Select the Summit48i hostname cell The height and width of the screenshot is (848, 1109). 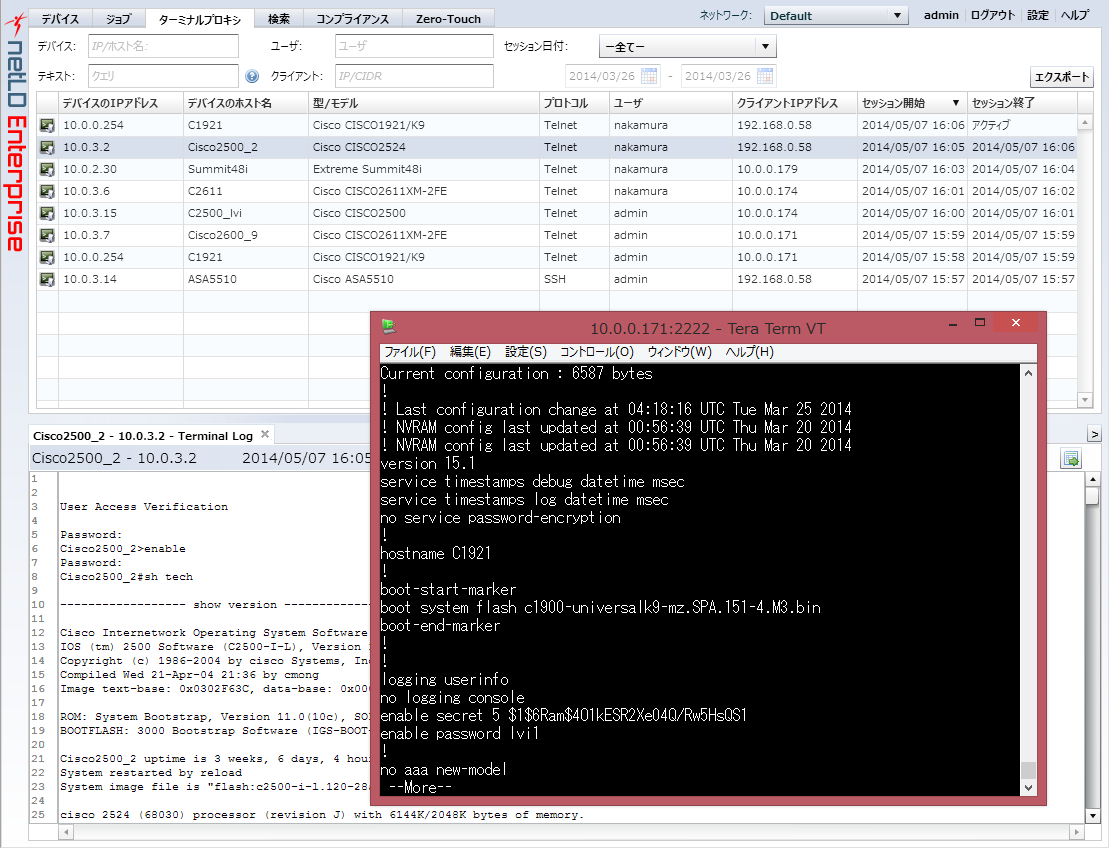pyautogui.click(x=245, y=169)
